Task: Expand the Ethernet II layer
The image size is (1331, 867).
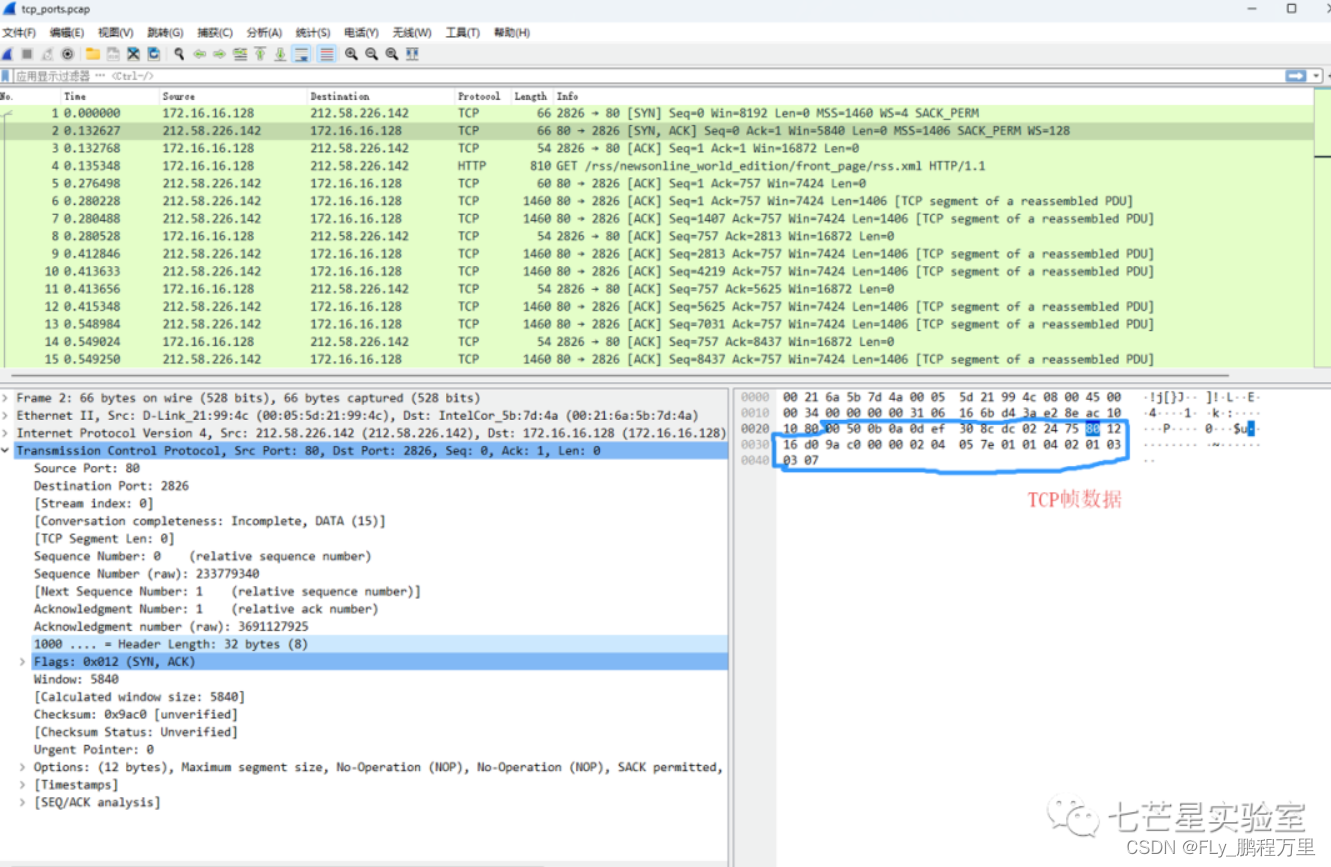Action: (x=6, y=415)
